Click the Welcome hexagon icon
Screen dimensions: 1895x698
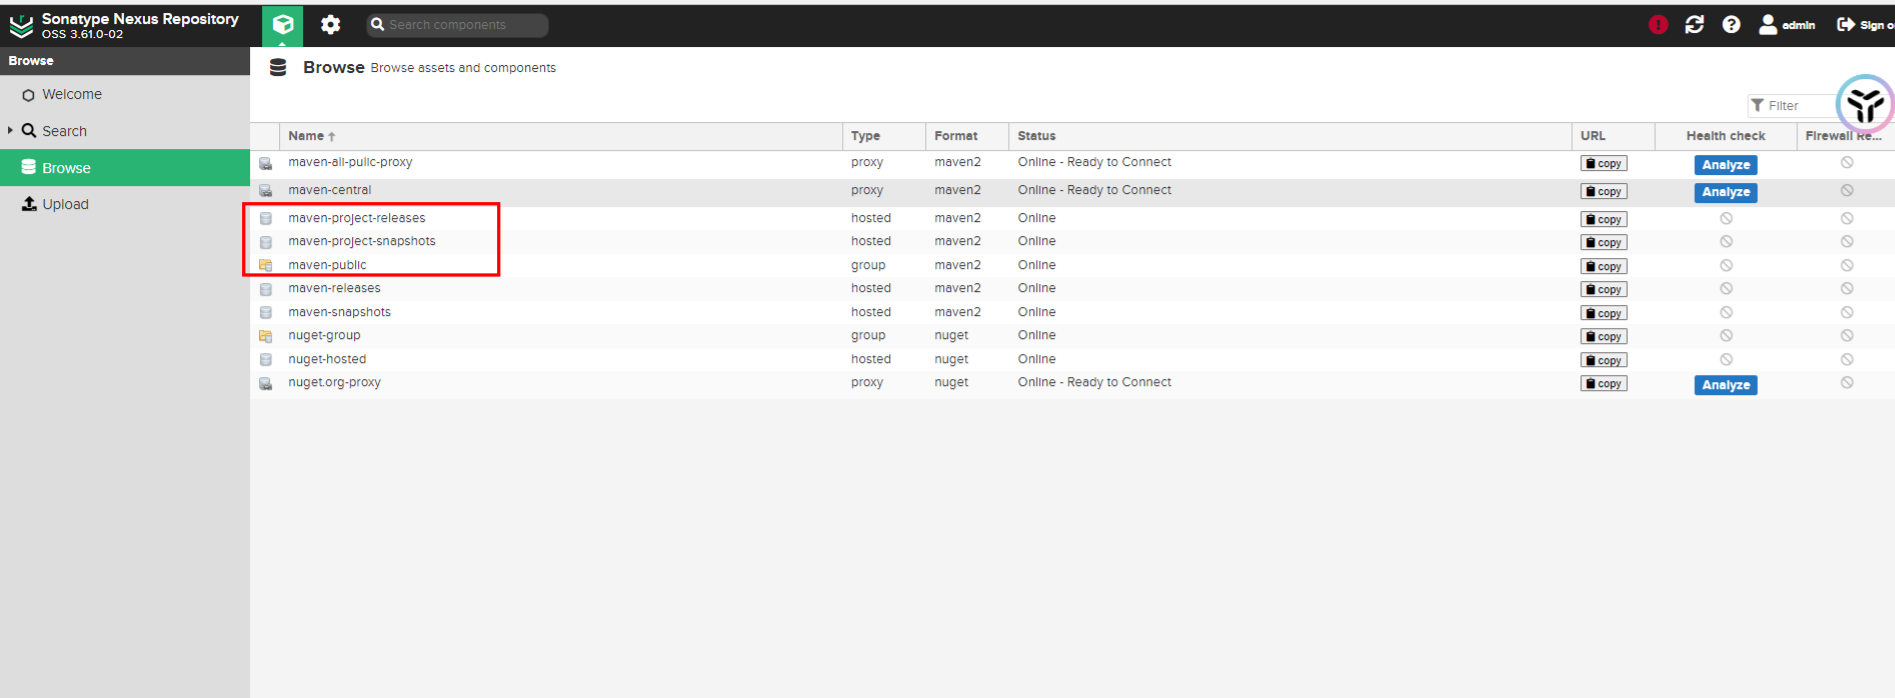[28, 95]
